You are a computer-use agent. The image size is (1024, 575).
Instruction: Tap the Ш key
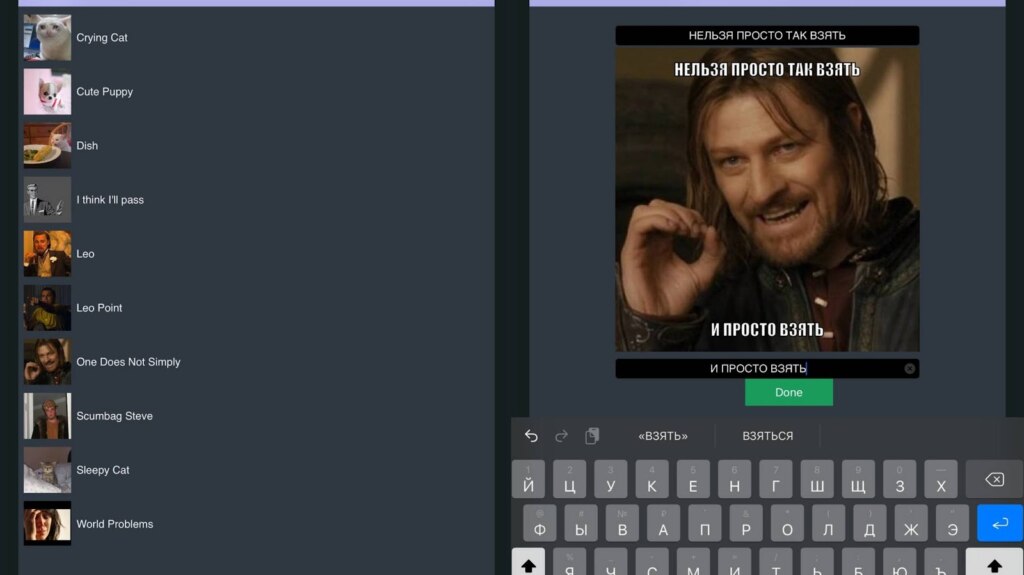tap(817, 480)
